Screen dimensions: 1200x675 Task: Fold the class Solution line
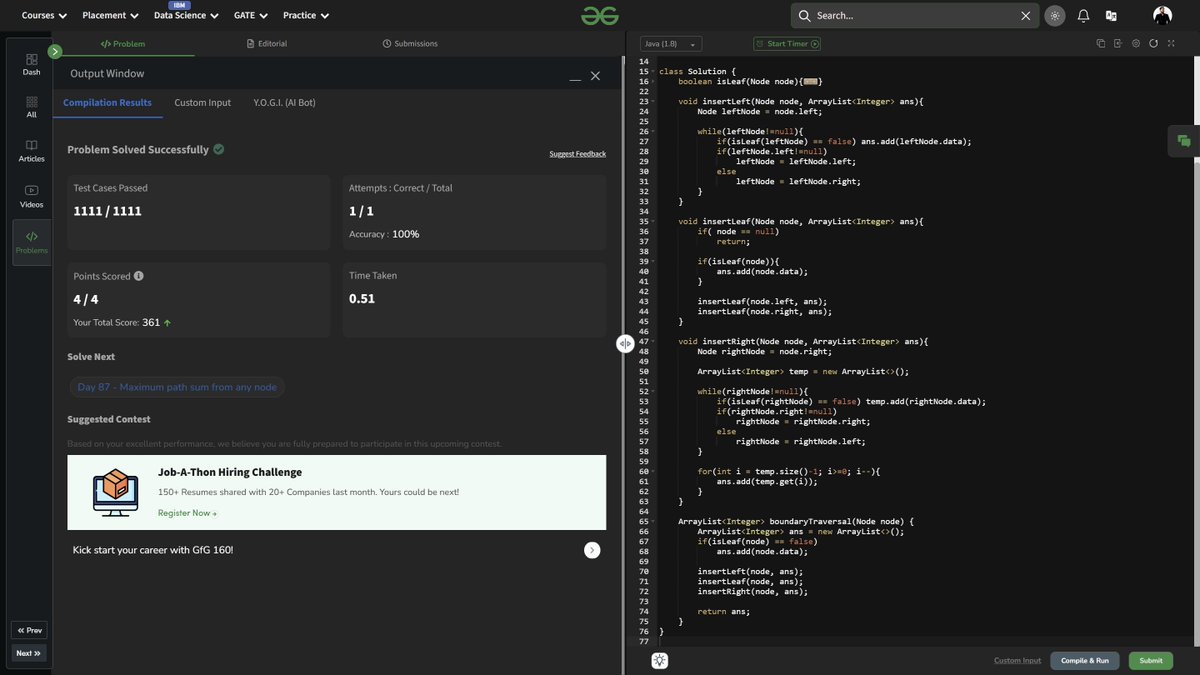pyautogui.click(x=653, y=72)
